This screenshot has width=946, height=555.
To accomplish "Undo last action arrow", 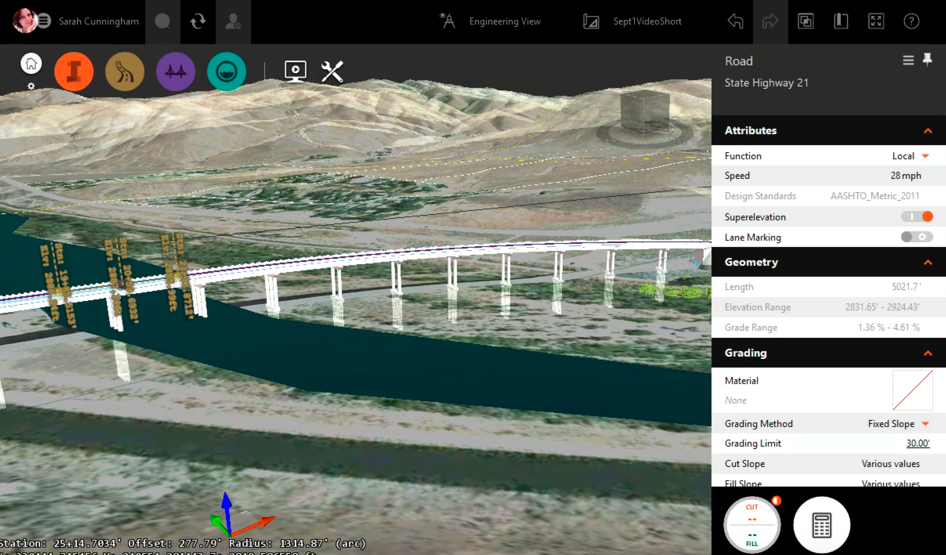I will (x=735, y=21).
